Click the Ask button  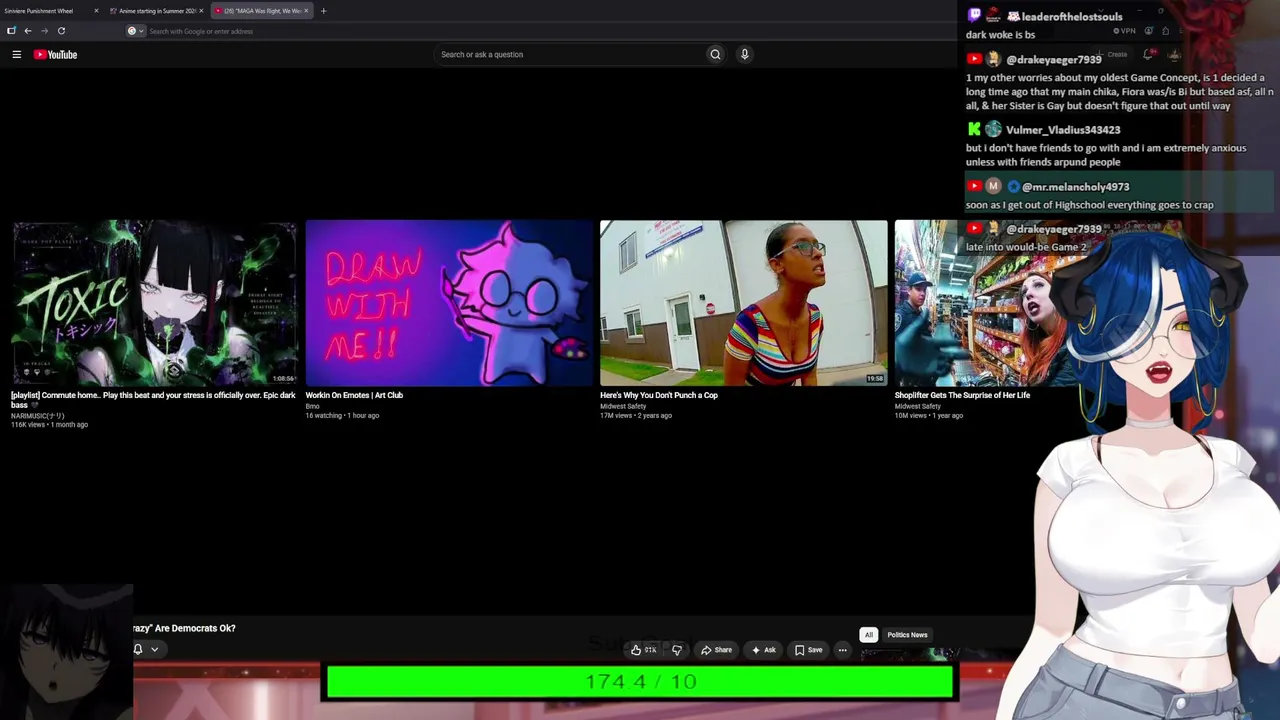pyautogui.click(x=763, y=650)
